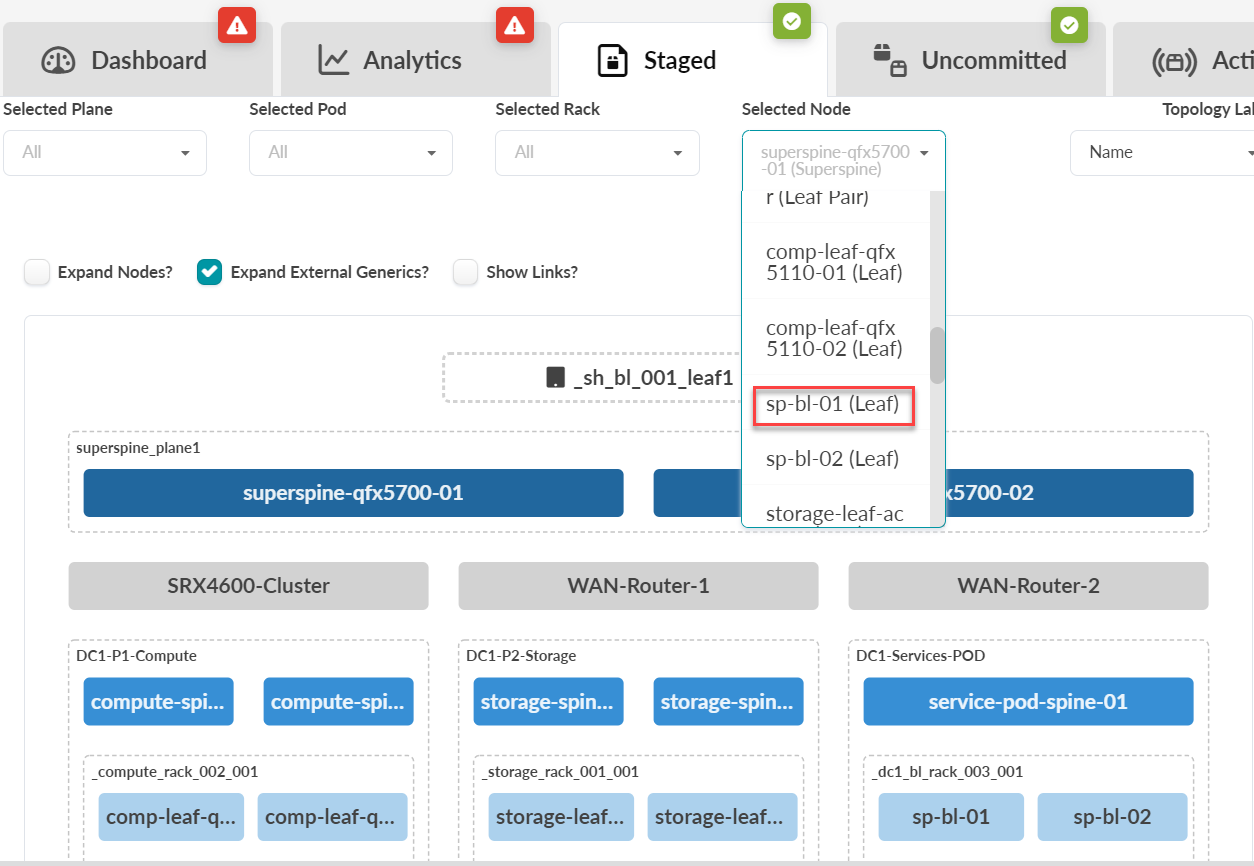
Task: Click the DC1-P1-Compute pod label
Action: pos(136,656)
